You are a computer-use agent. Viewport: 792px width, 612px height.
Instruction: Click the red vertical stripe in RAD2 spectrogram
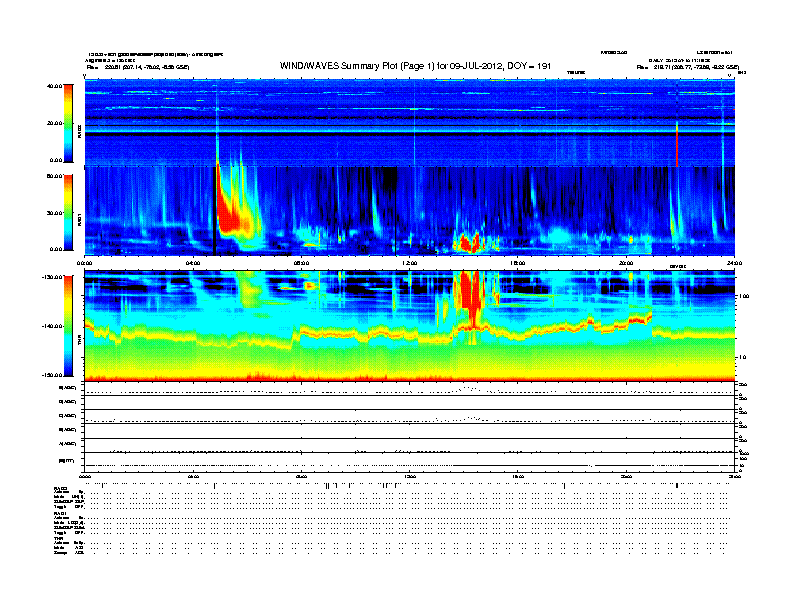(677, 144)
